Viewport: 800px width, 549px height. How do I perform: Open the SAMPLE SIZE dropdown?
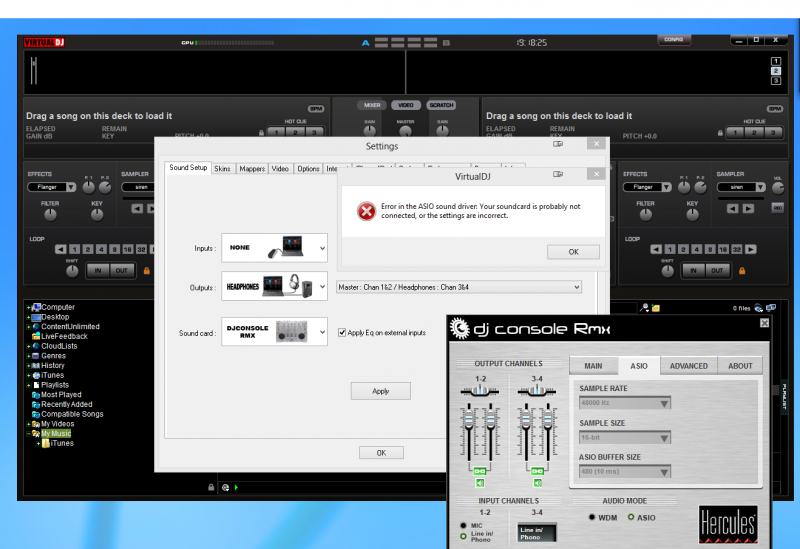(x=625, y=438)
